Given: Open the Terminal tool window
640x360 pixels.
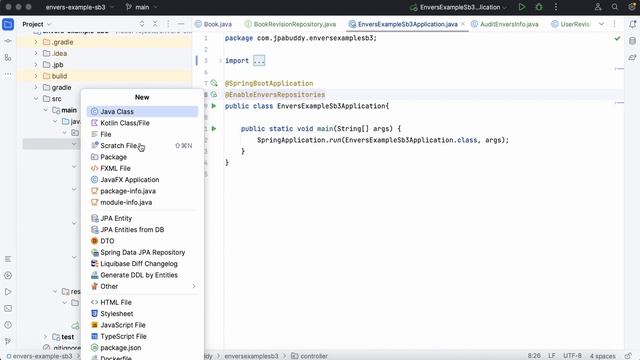Looking at the screenshot, I should [x=8, y=309].
